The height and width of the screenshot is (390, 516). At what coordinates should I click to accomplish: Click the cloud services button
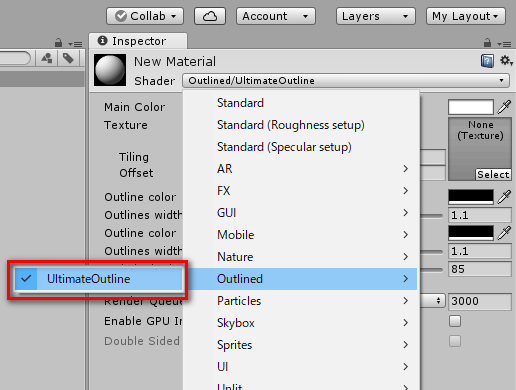(x=210, y=16)
